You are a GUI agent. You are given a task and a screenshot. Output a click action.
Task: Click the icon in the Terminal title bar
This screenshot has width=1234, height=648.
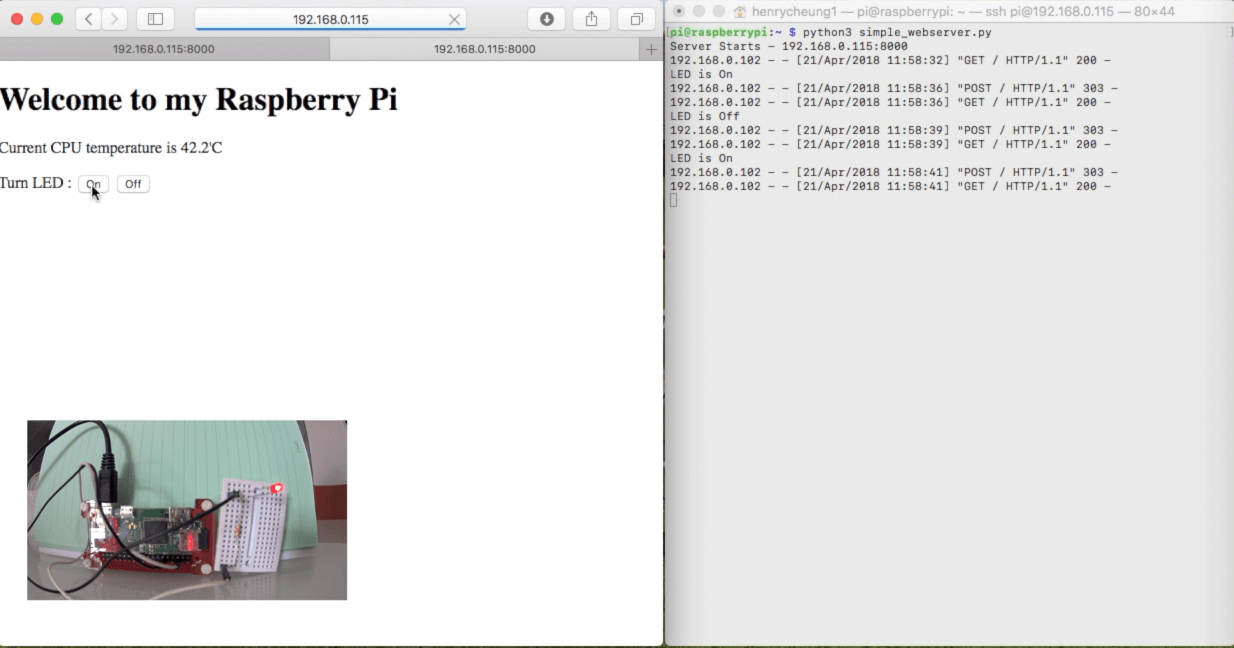coord(741,11)
